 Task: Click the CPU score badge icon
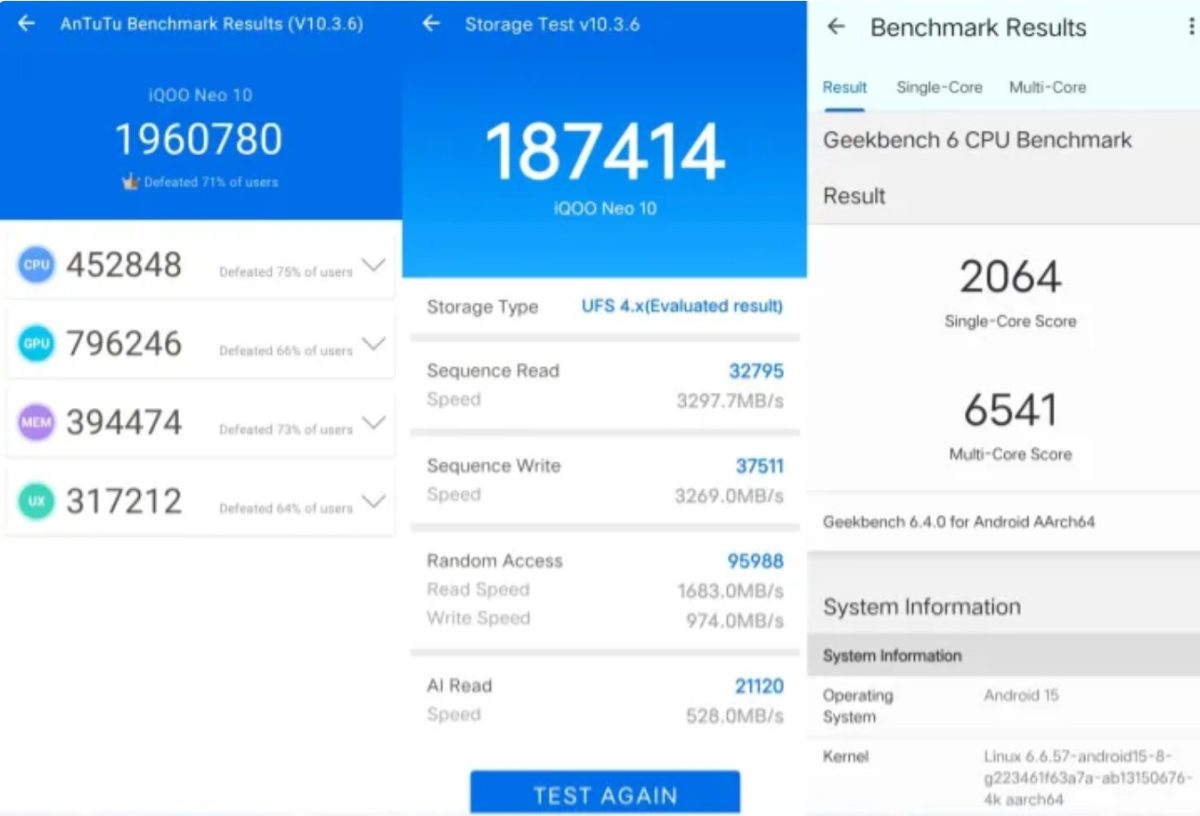coord(36,265)
